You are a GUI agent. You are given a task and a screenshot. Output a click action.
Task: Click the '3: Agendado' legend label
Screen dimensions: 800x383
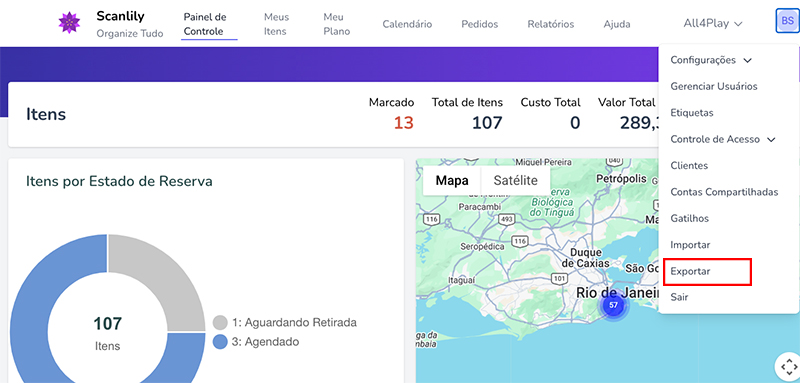[265, 342]
